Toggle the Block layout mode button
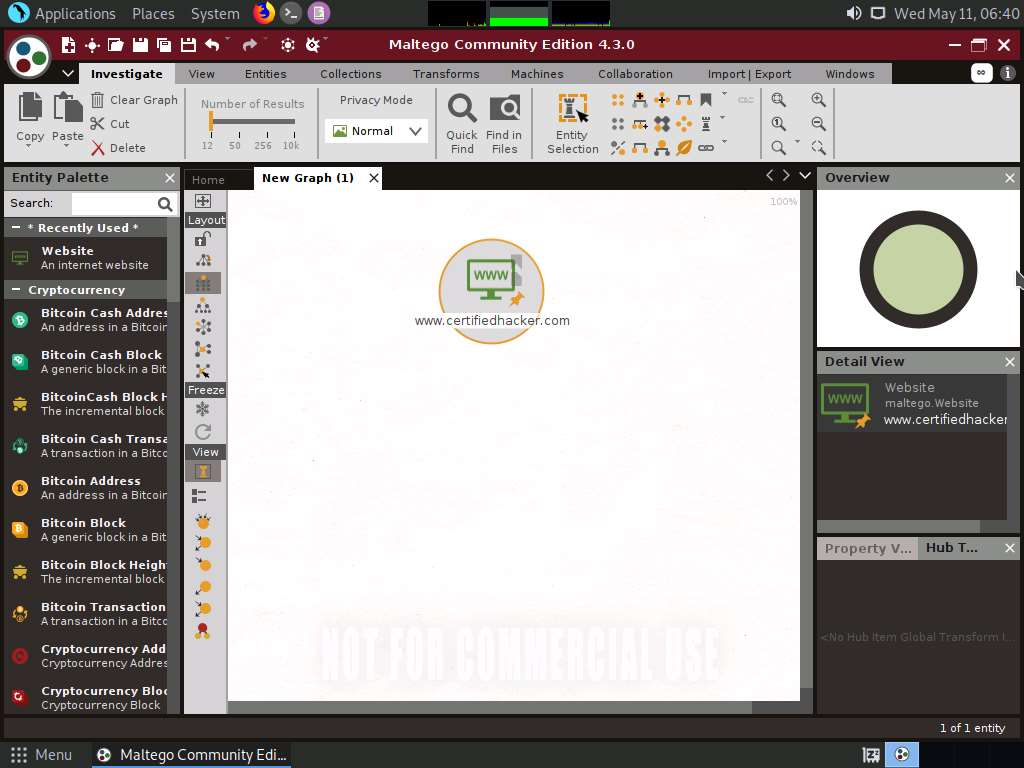 click(x=203, y=283)
